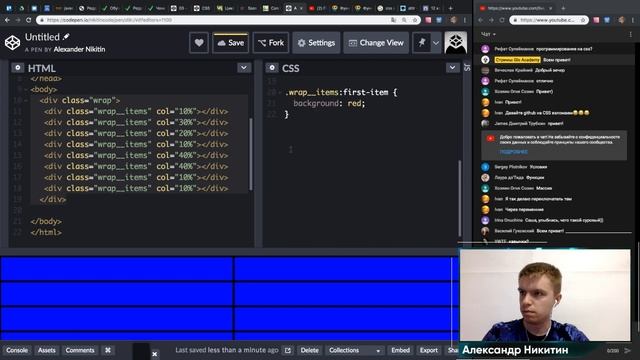Open pen in new window icon

click(288, 350)
